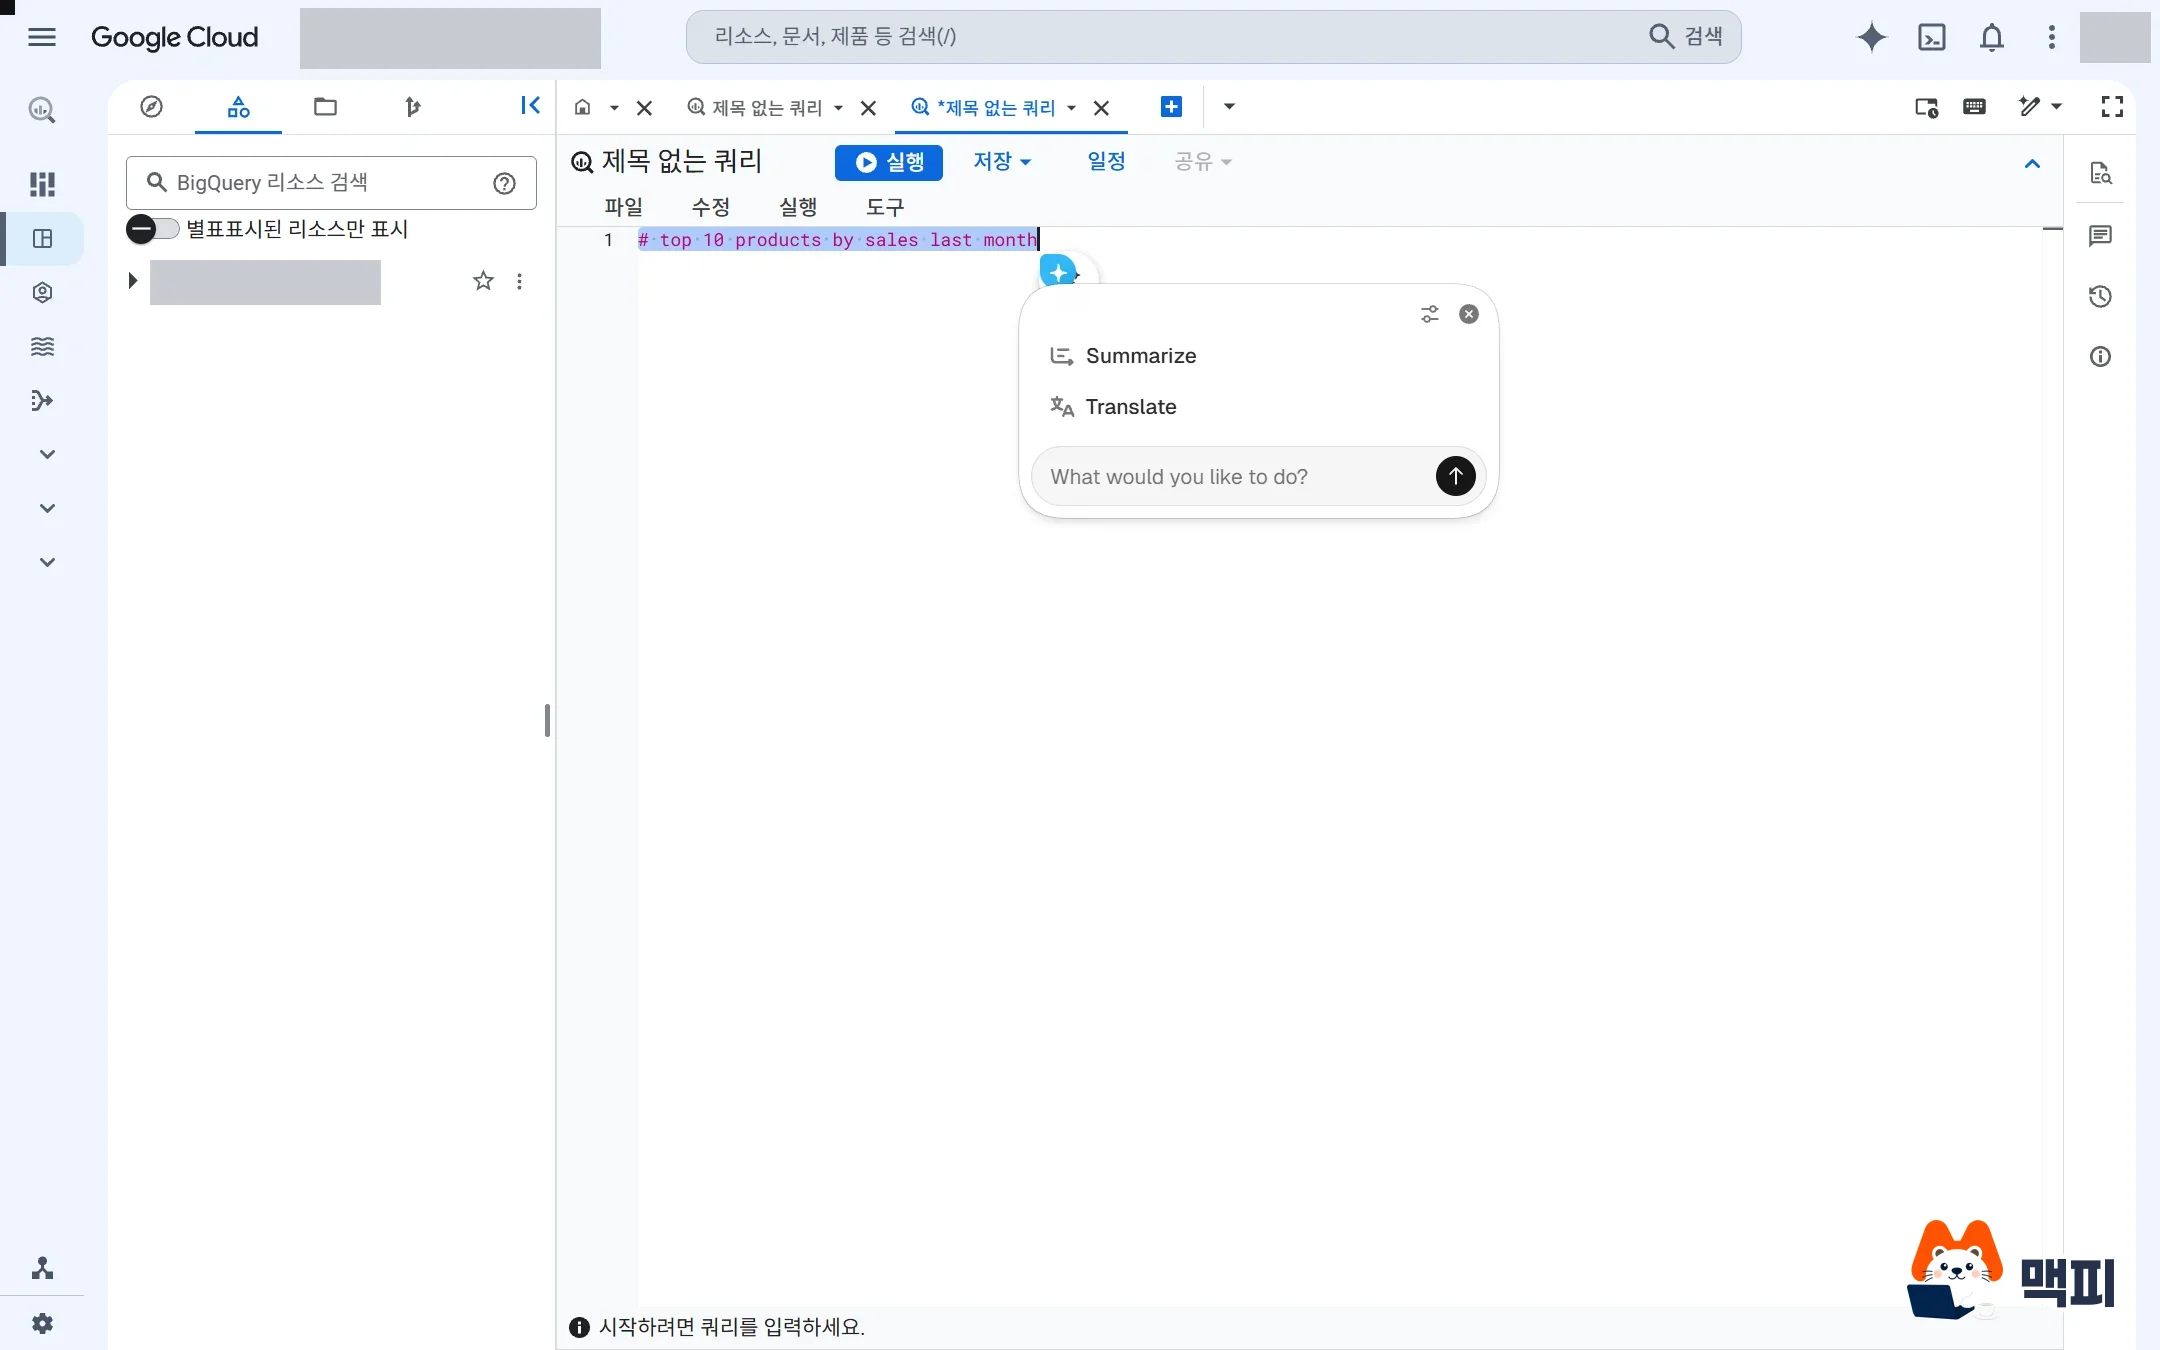2160x1350 pixels.
Task: Expand the first collapsed sidebar section chevron
Action: coord(46,454)
